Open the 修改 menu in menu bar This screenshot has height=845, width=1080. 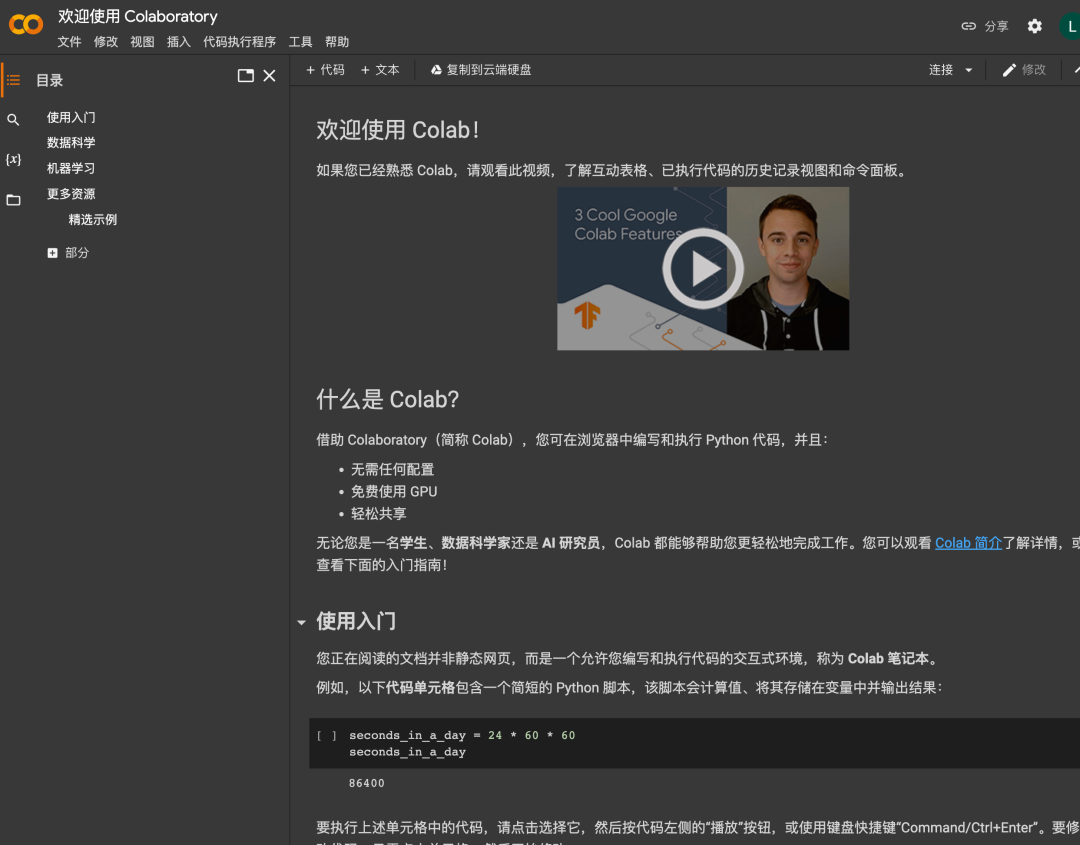[105, 42]
